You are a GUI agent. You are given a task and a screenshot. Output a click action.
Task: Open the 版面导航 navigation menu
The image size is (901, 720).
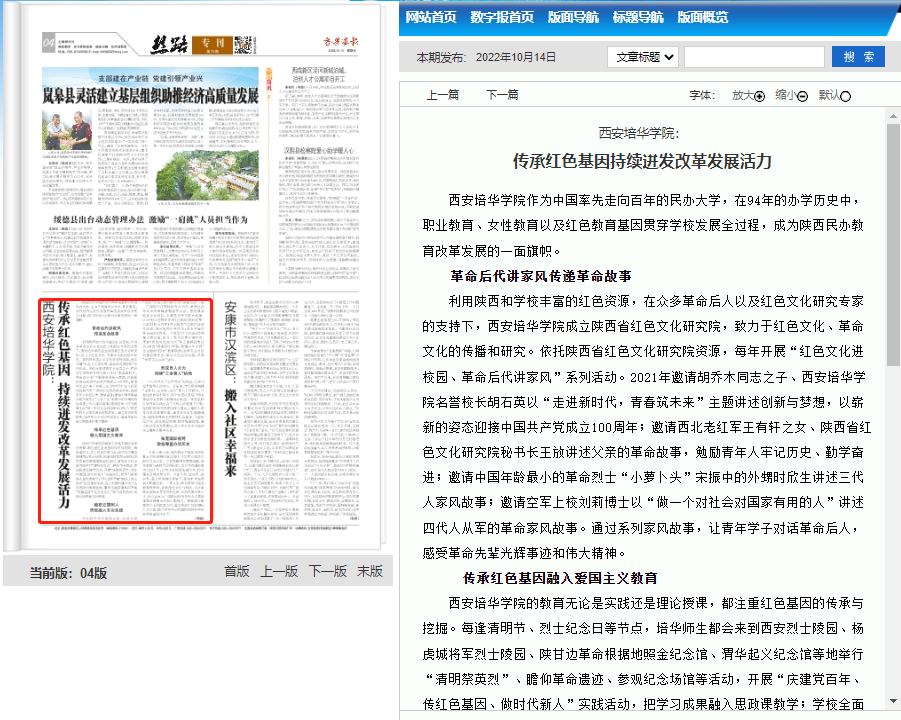pyautogui.click(x=573, y=17)
